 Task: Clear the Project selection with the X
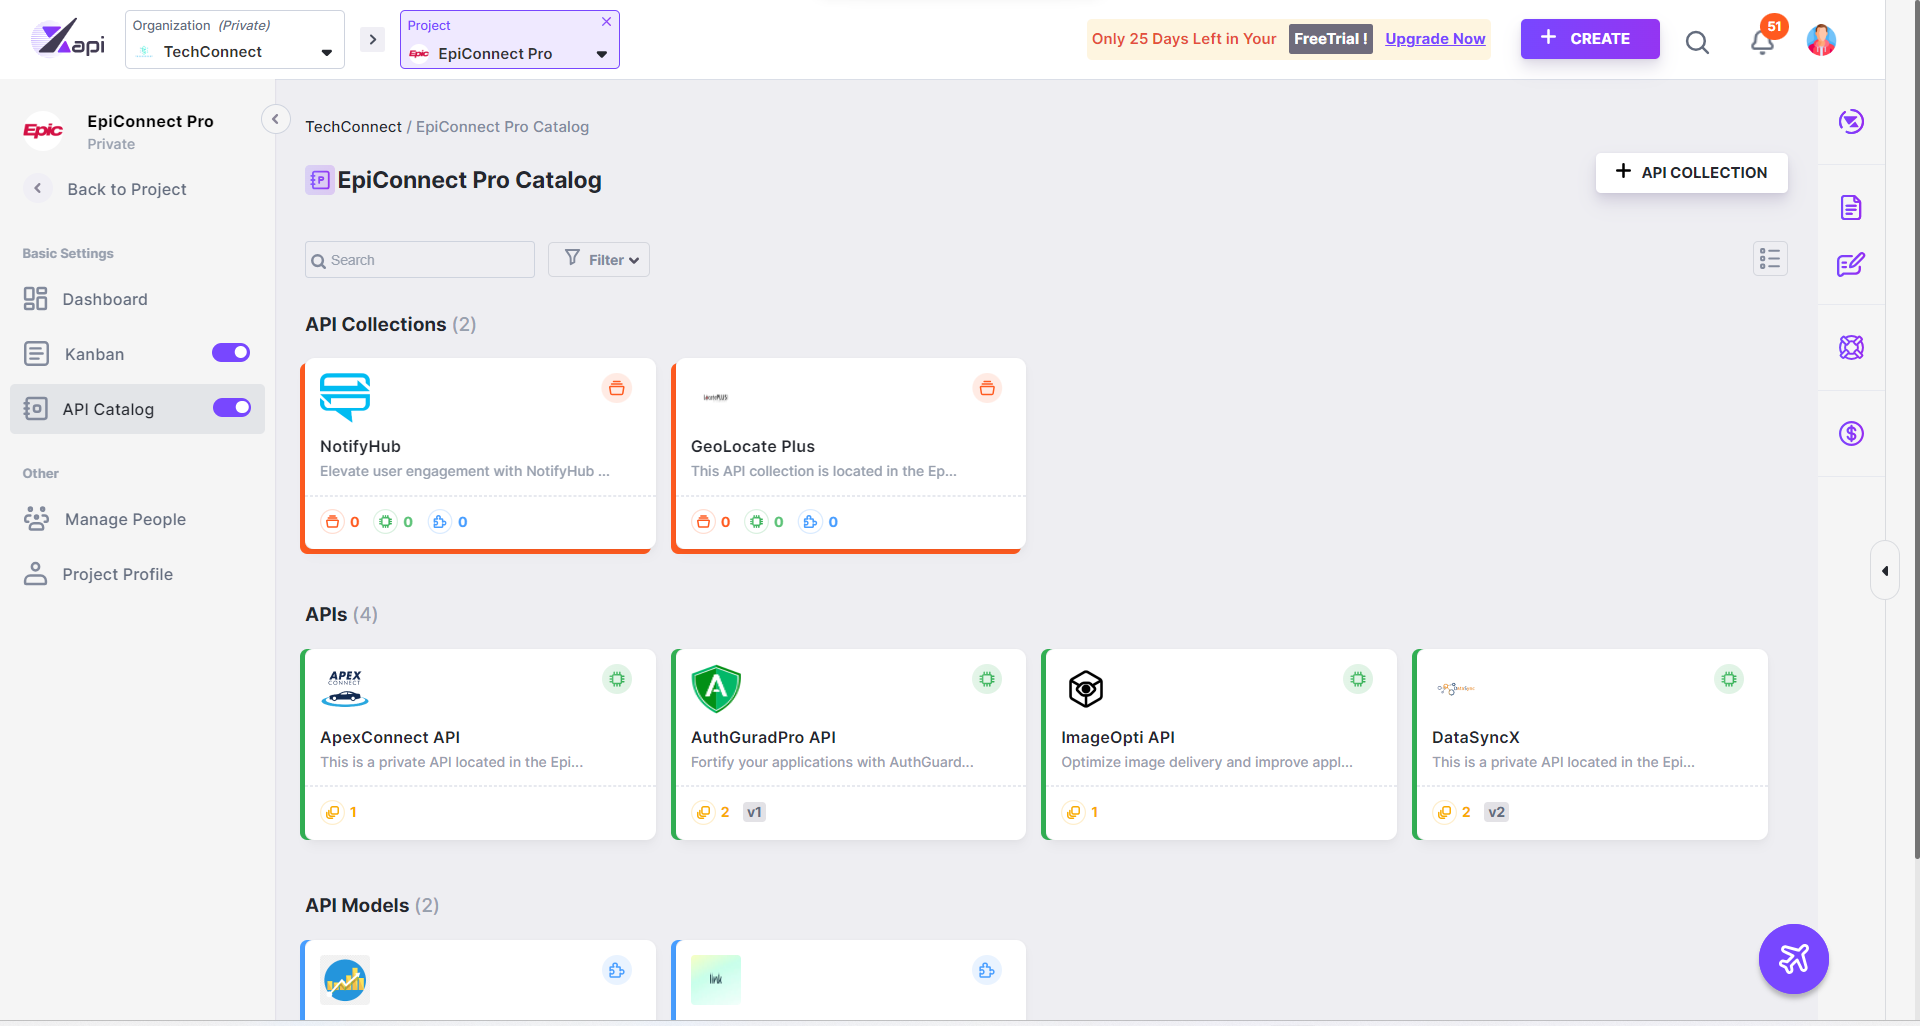click(606, 22)
